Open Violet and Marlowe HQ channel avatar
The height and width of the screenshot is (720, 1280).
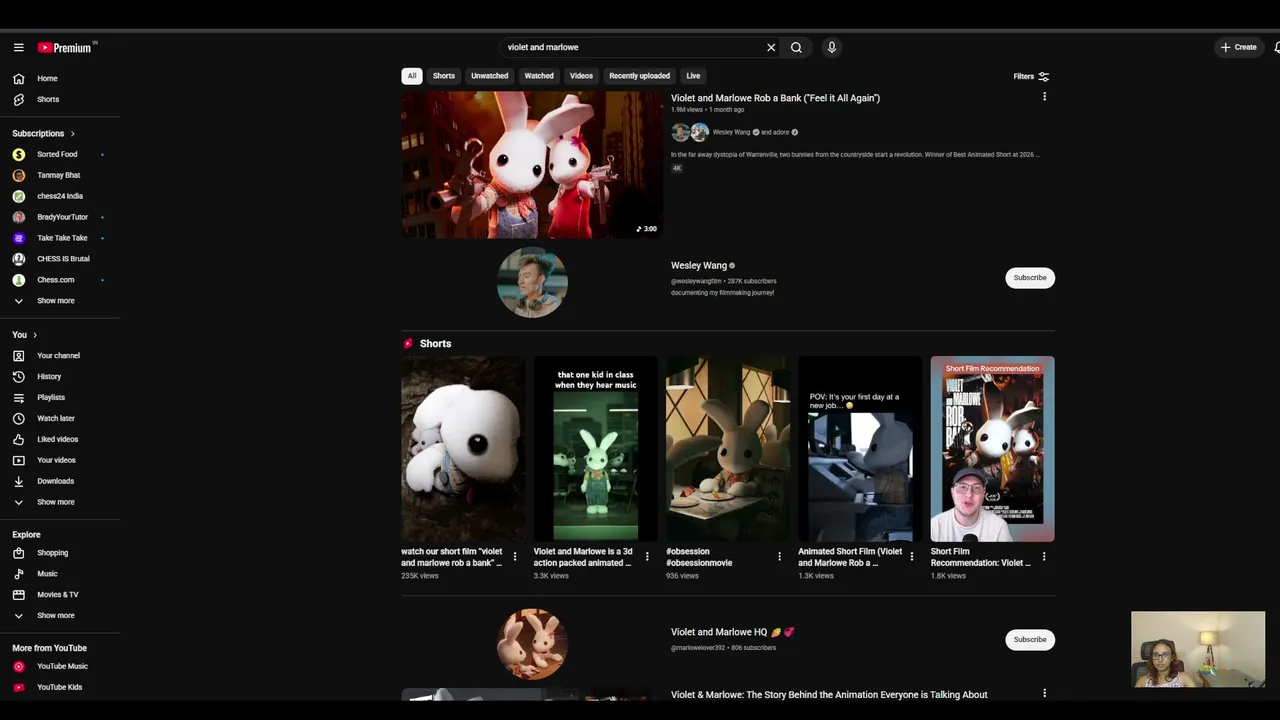tap(532, 644)
